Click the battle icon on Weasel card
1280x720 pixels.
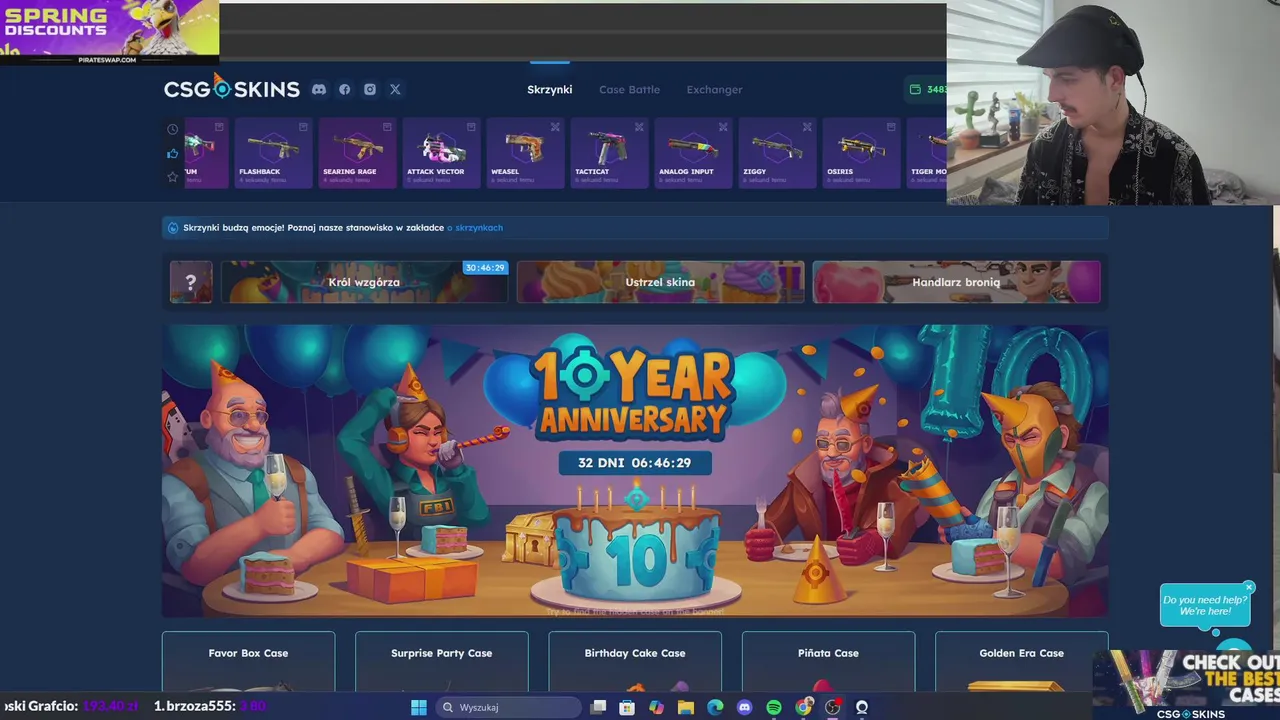pos(555,127)
